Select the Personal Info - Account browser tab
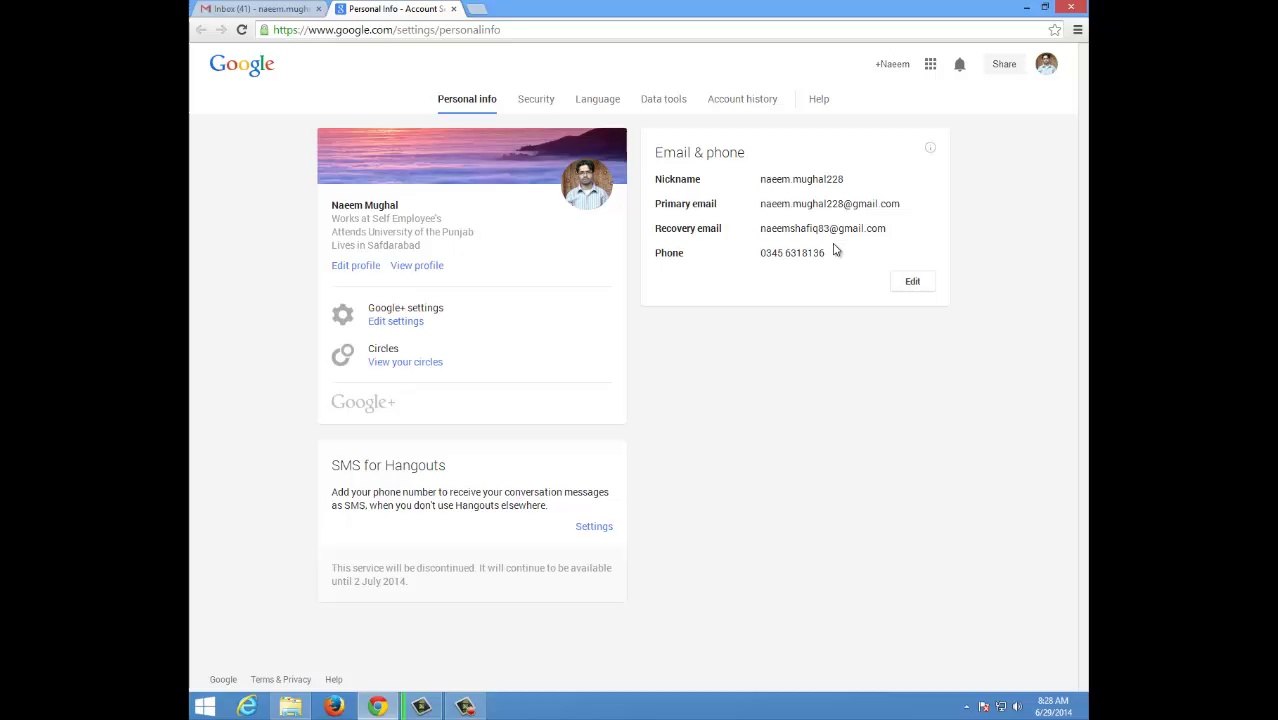 [x=396, y=9]
